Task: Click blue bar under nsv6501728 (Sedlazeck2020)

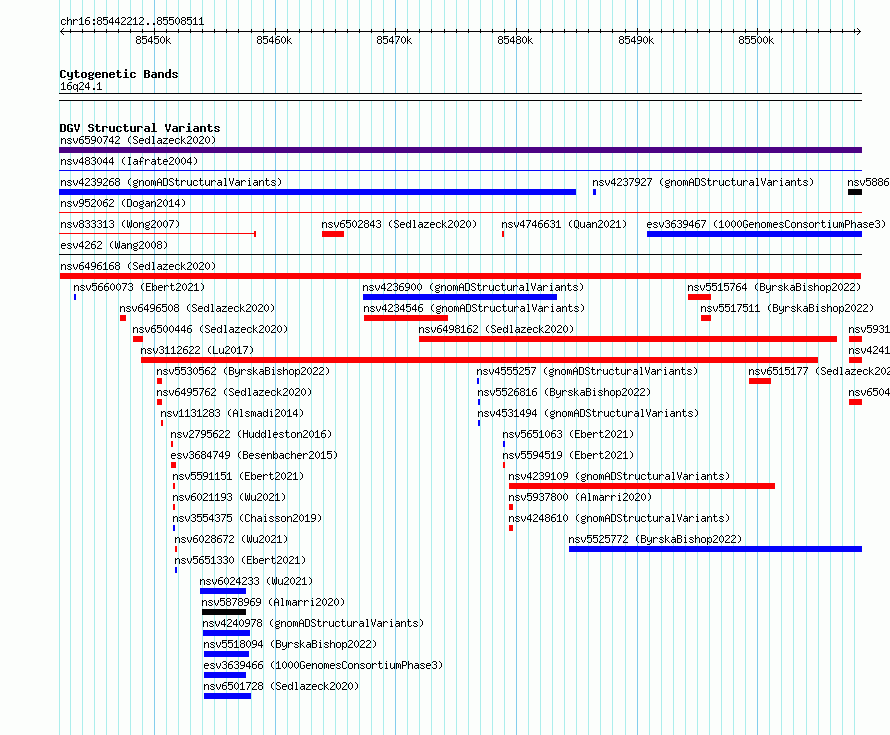Action: [227, 696]
